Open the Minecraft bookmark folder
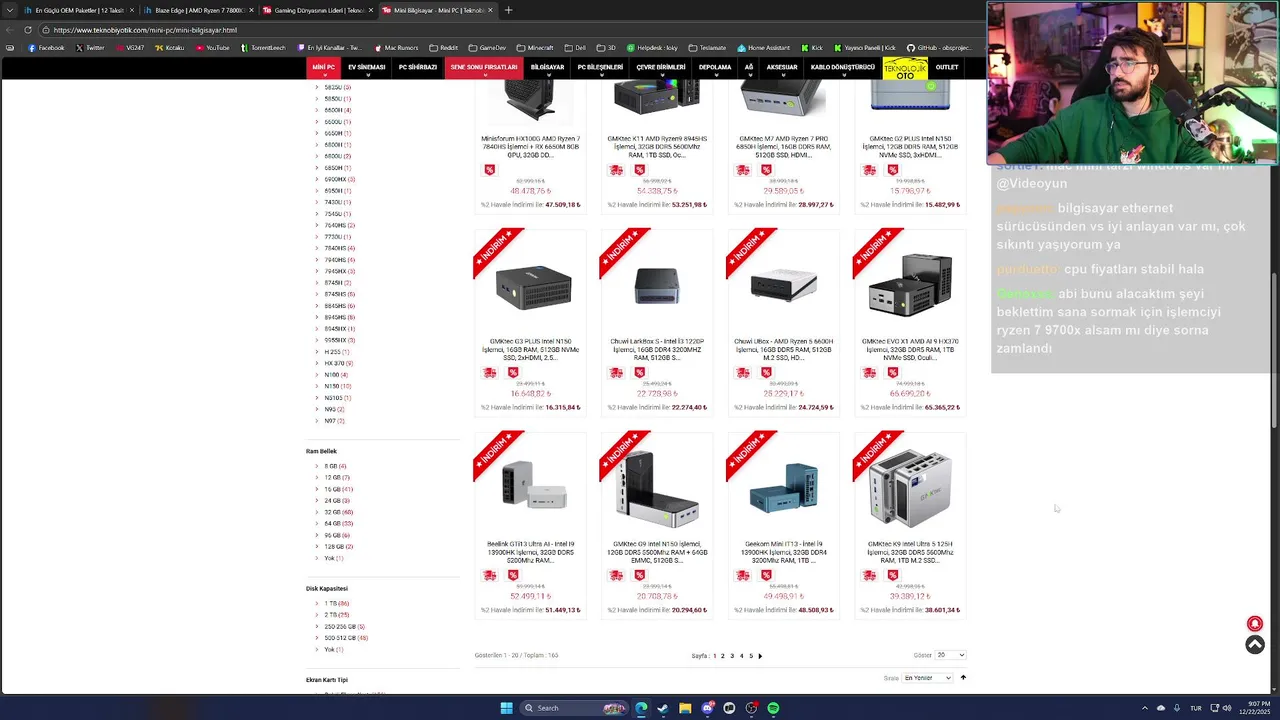The width and height of the screenshot is (1280, 720). (534, 48)
